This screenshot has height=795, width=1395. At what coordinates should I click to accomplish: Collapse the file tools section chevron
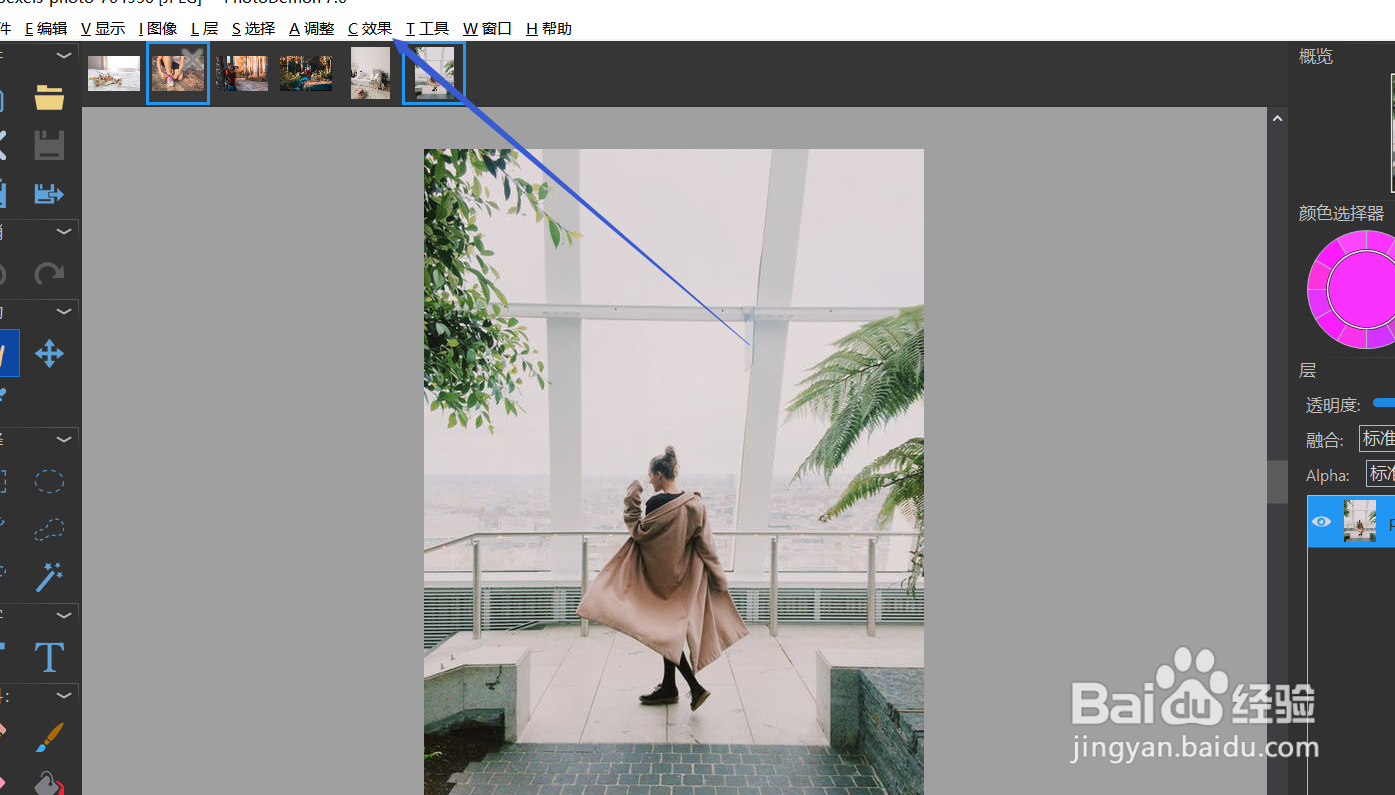[64, 56]
